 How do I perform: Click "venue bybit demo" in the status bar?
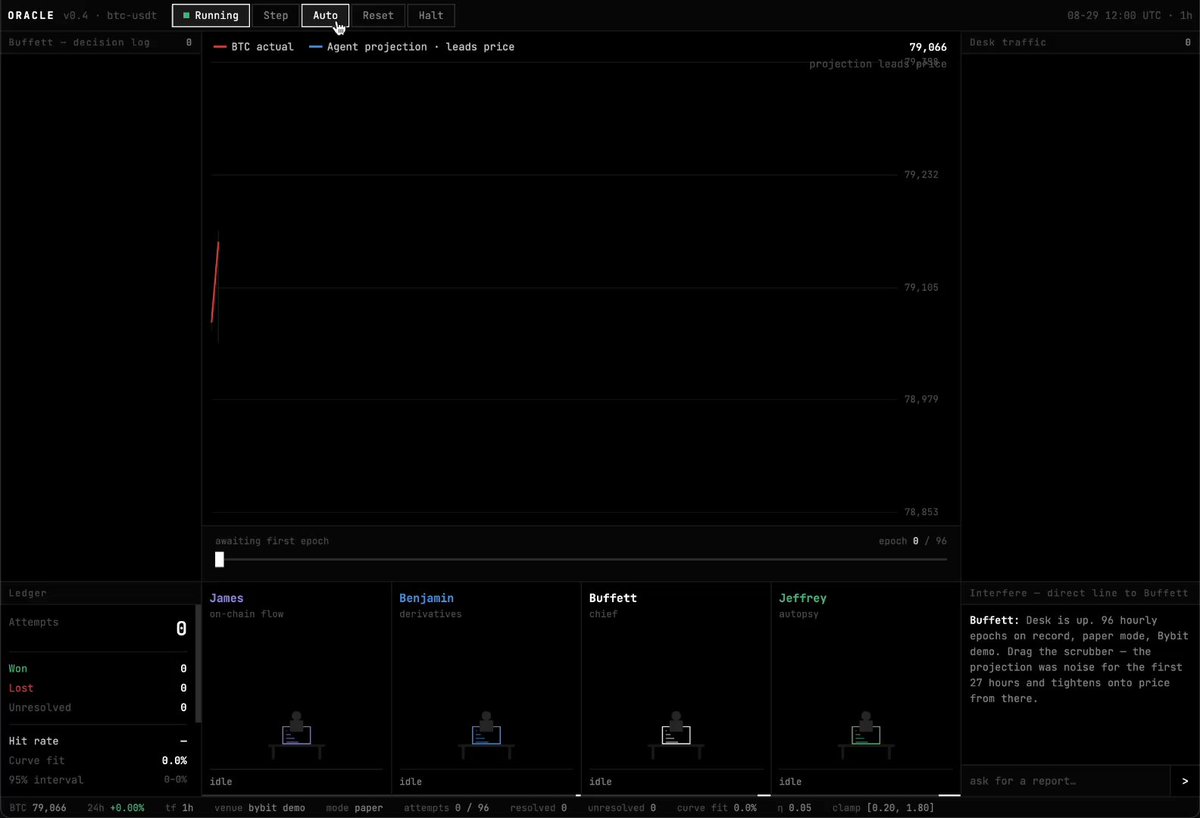260,807
